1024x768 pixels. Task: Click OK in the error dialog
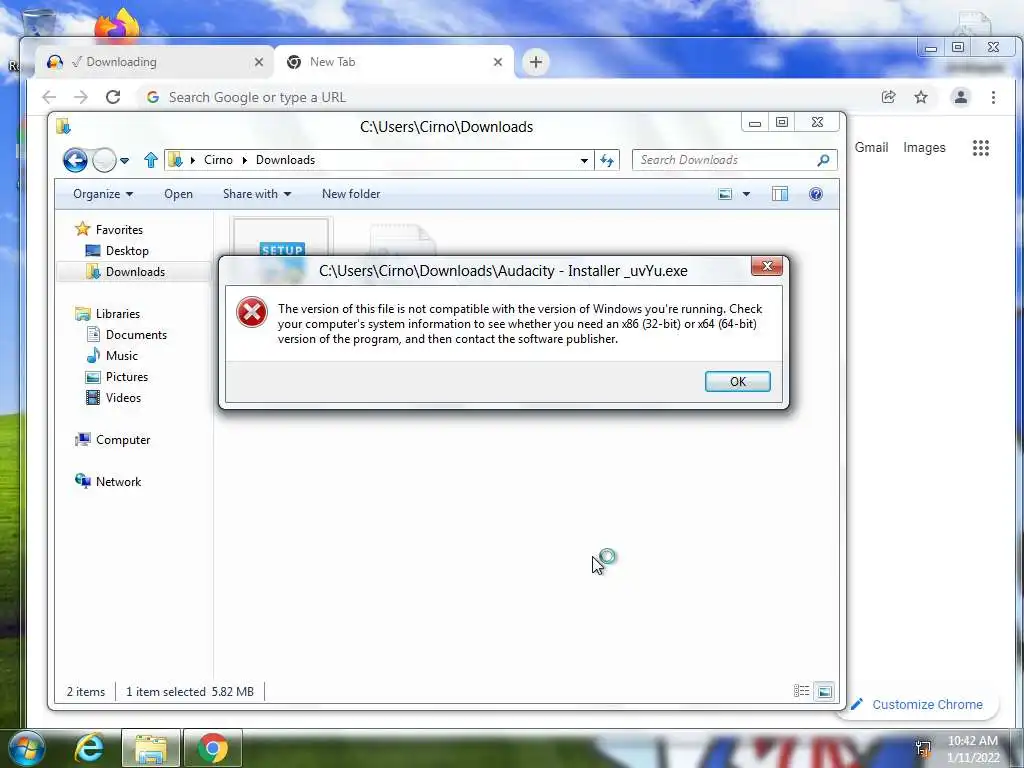tap(737, 381)
